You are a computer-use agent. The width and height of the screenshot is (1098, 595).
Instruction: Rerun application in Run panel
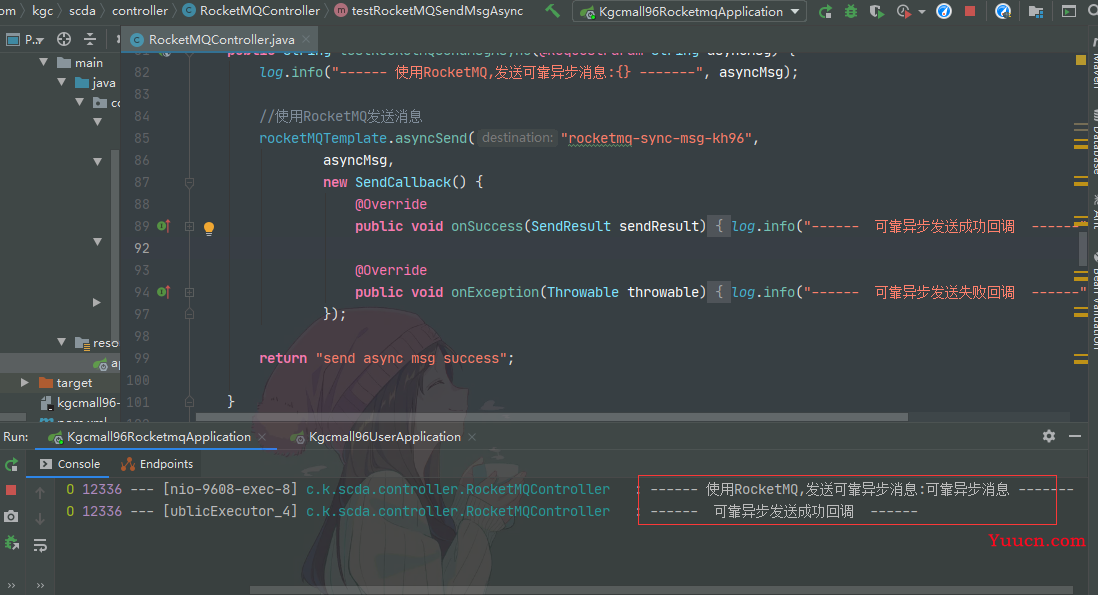[11, 465]
